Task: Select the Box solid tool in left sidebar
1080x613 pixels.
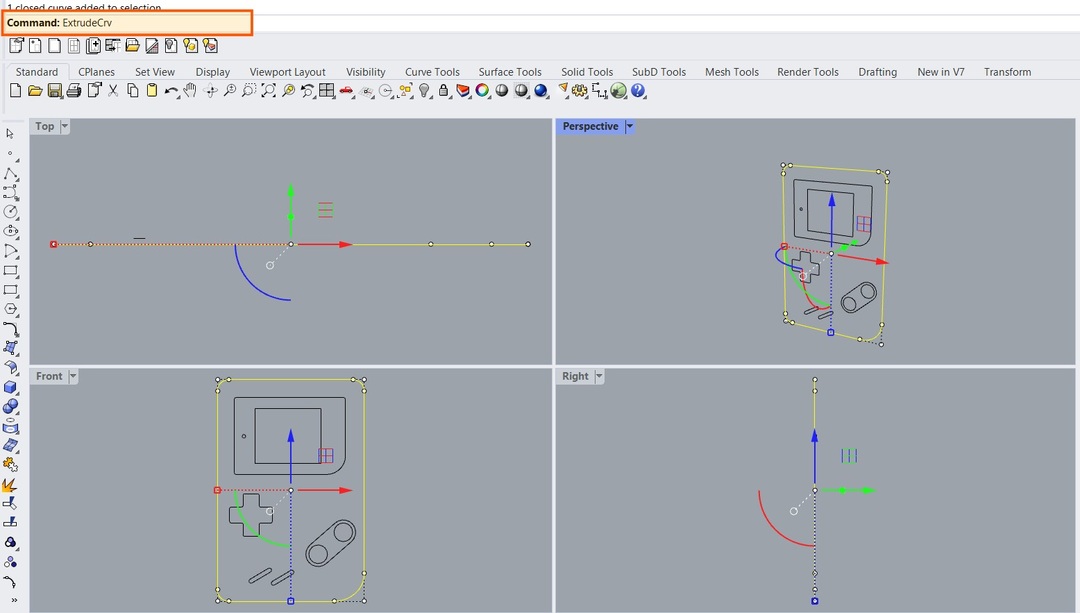Action: click(10, 387)
